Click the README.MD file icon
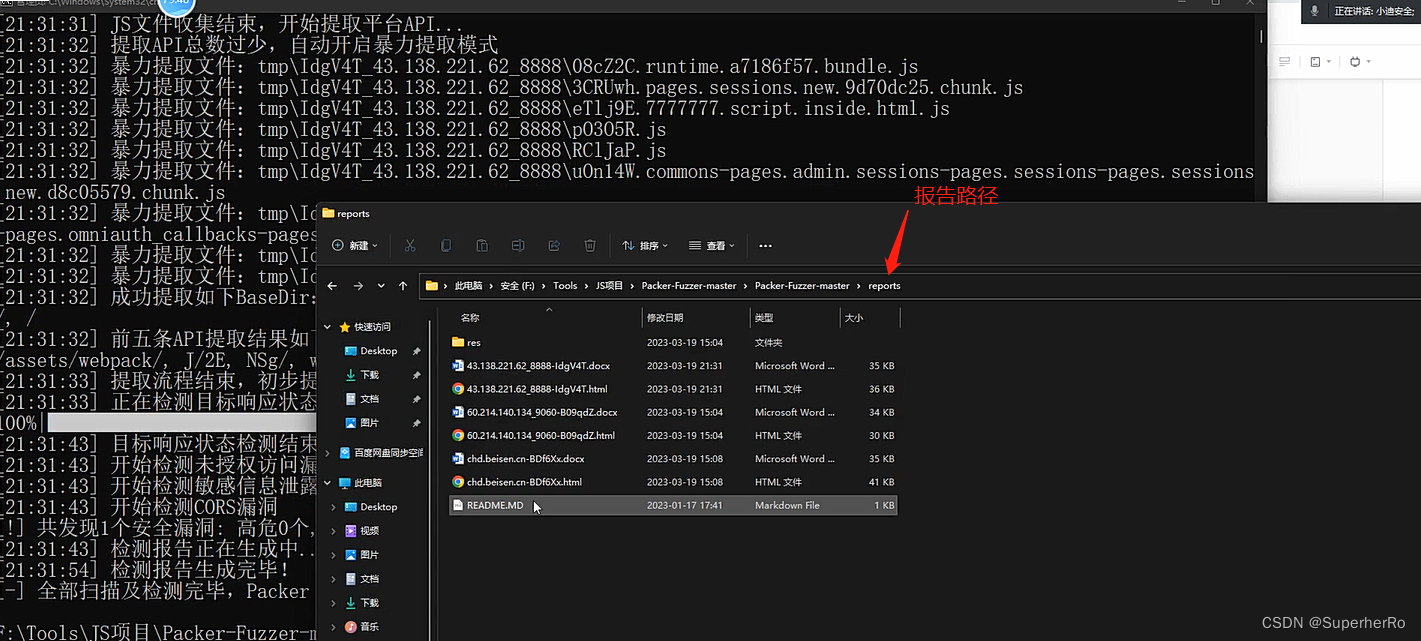The height and width of the screenshot is (641, 1421). (458, 506)
